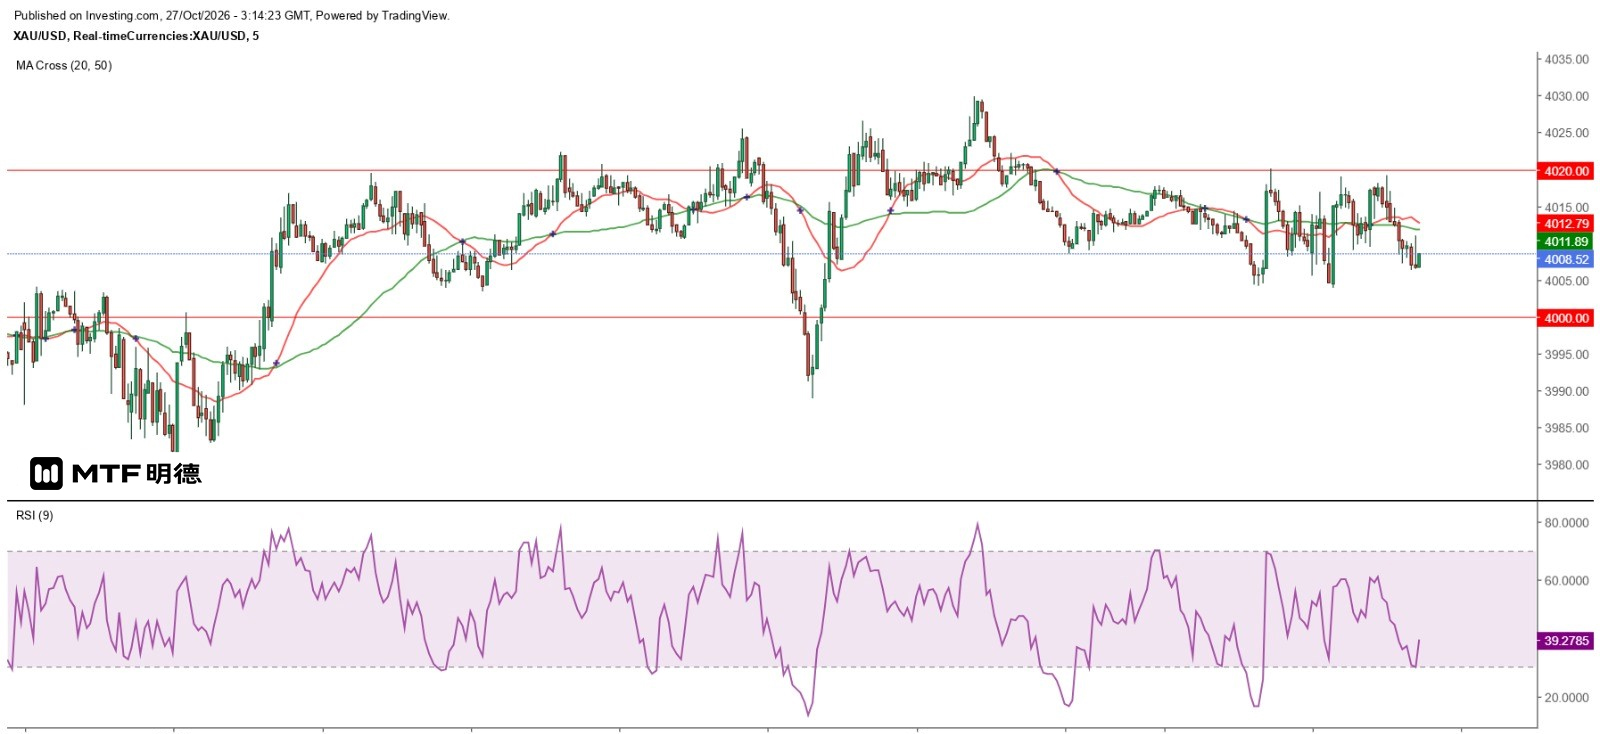Click the red 4020.00 price tag

click(x=1565, y=171)
